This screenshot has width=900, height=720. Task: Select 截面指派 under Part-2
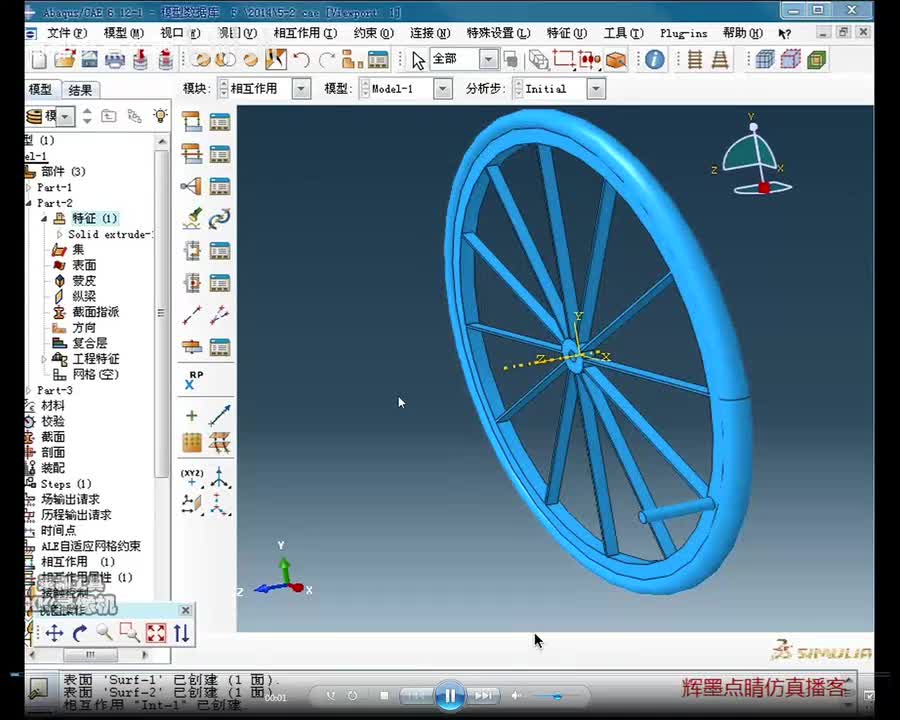click(96, 312)
